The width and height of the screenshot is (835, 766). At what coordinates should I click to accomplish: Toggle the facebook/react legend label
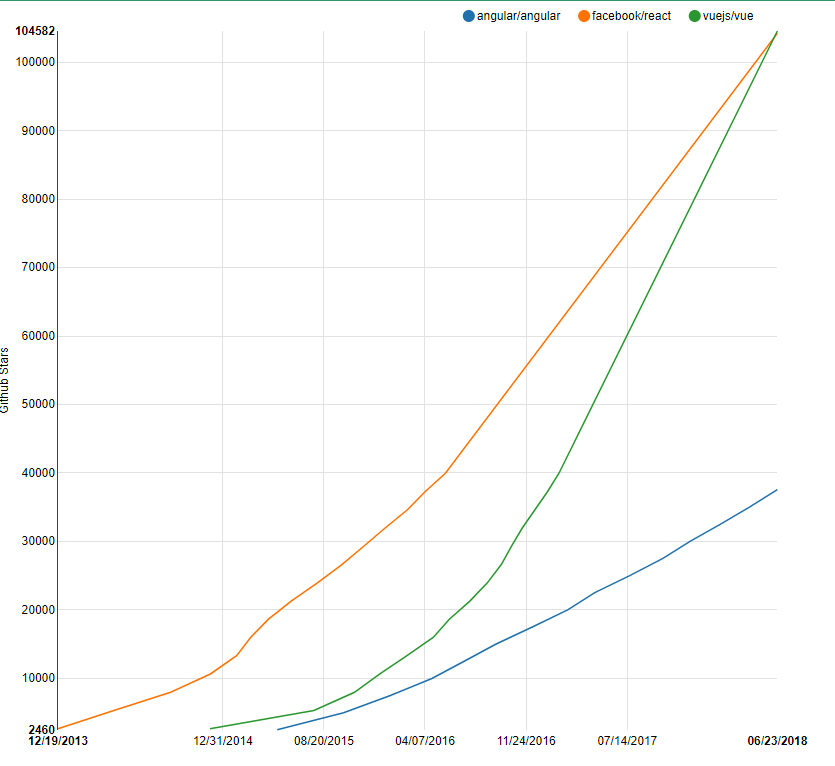[631, 16]
